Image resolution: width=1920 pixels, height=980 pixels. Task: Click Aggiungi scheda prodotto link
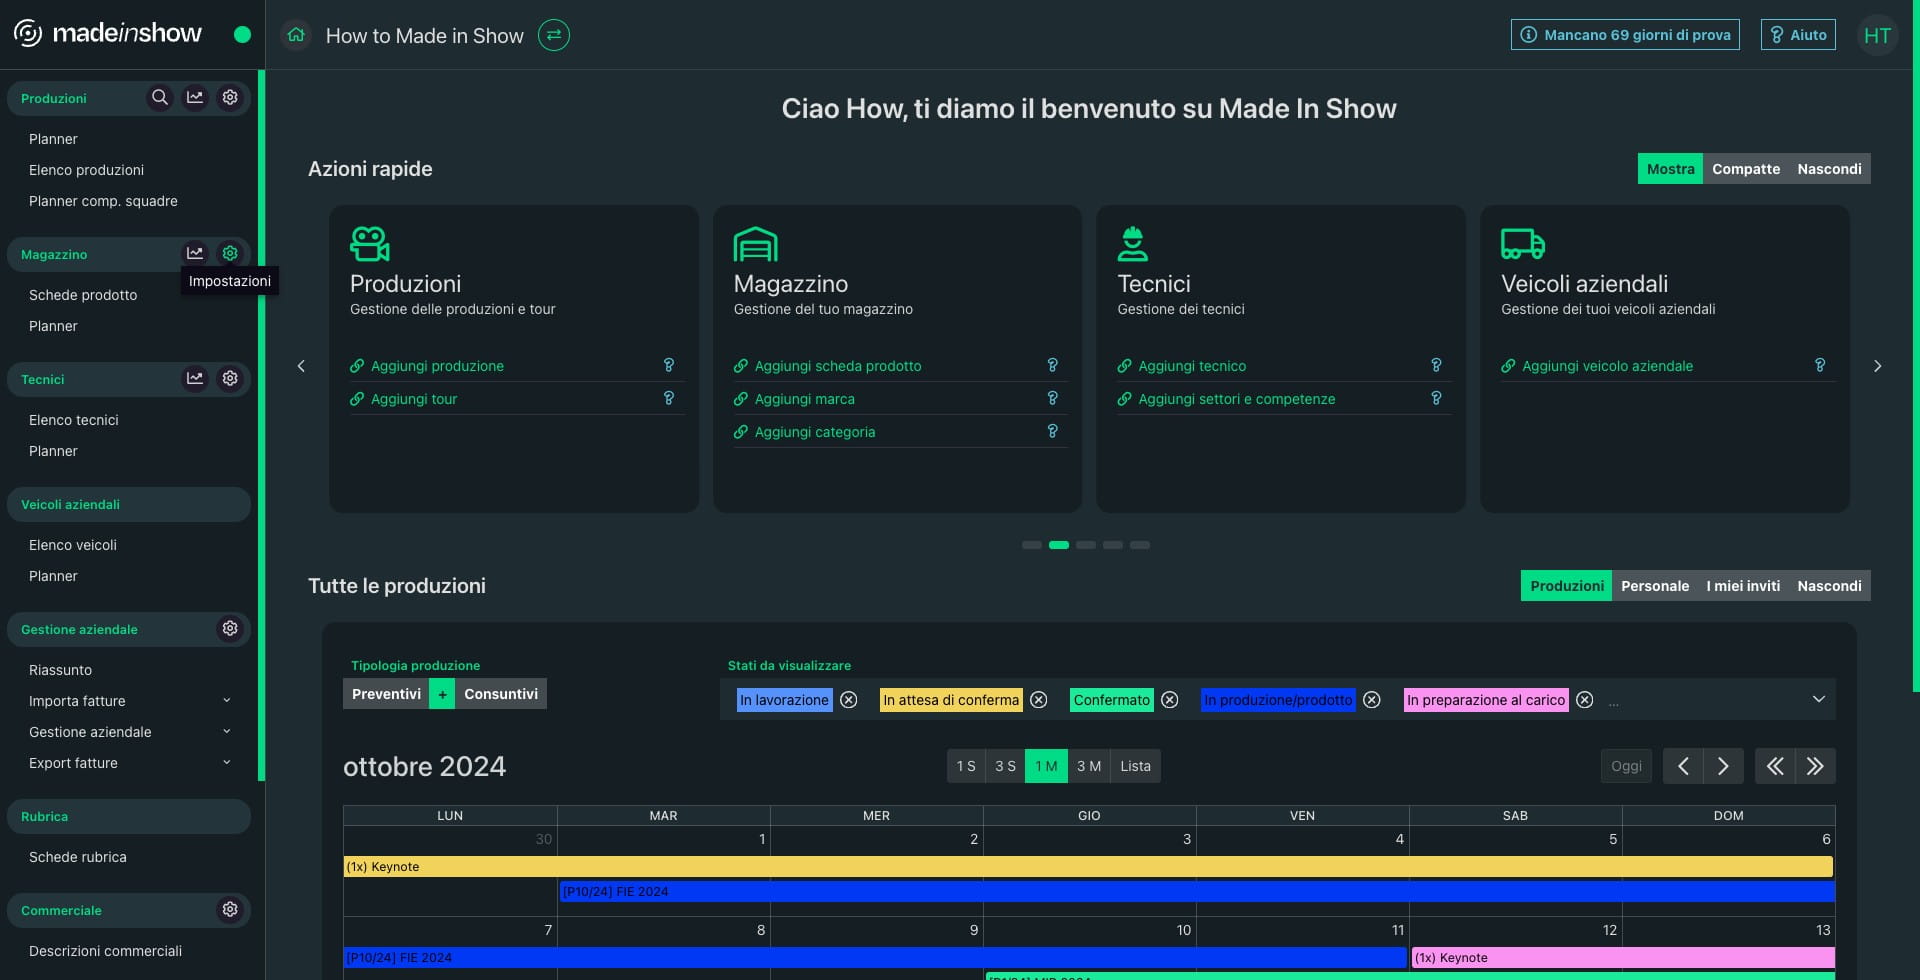[x=837, y=366]
